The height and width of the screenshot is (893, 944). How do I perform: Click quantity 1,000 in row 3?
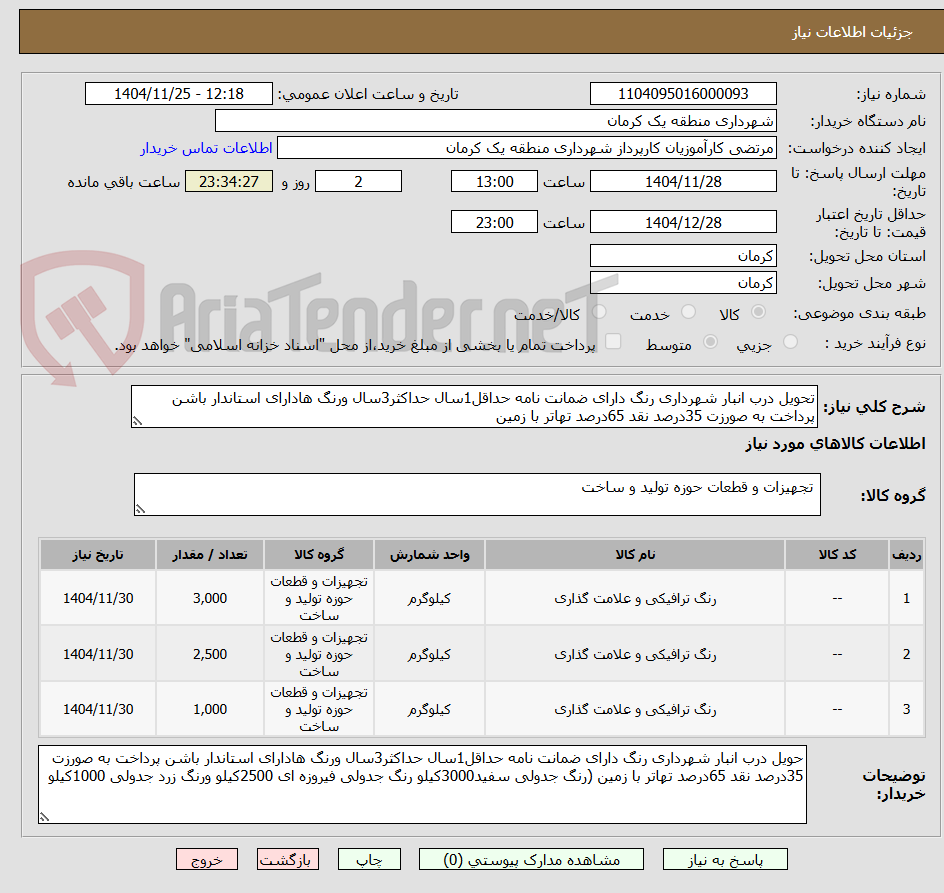pos(210,709)
